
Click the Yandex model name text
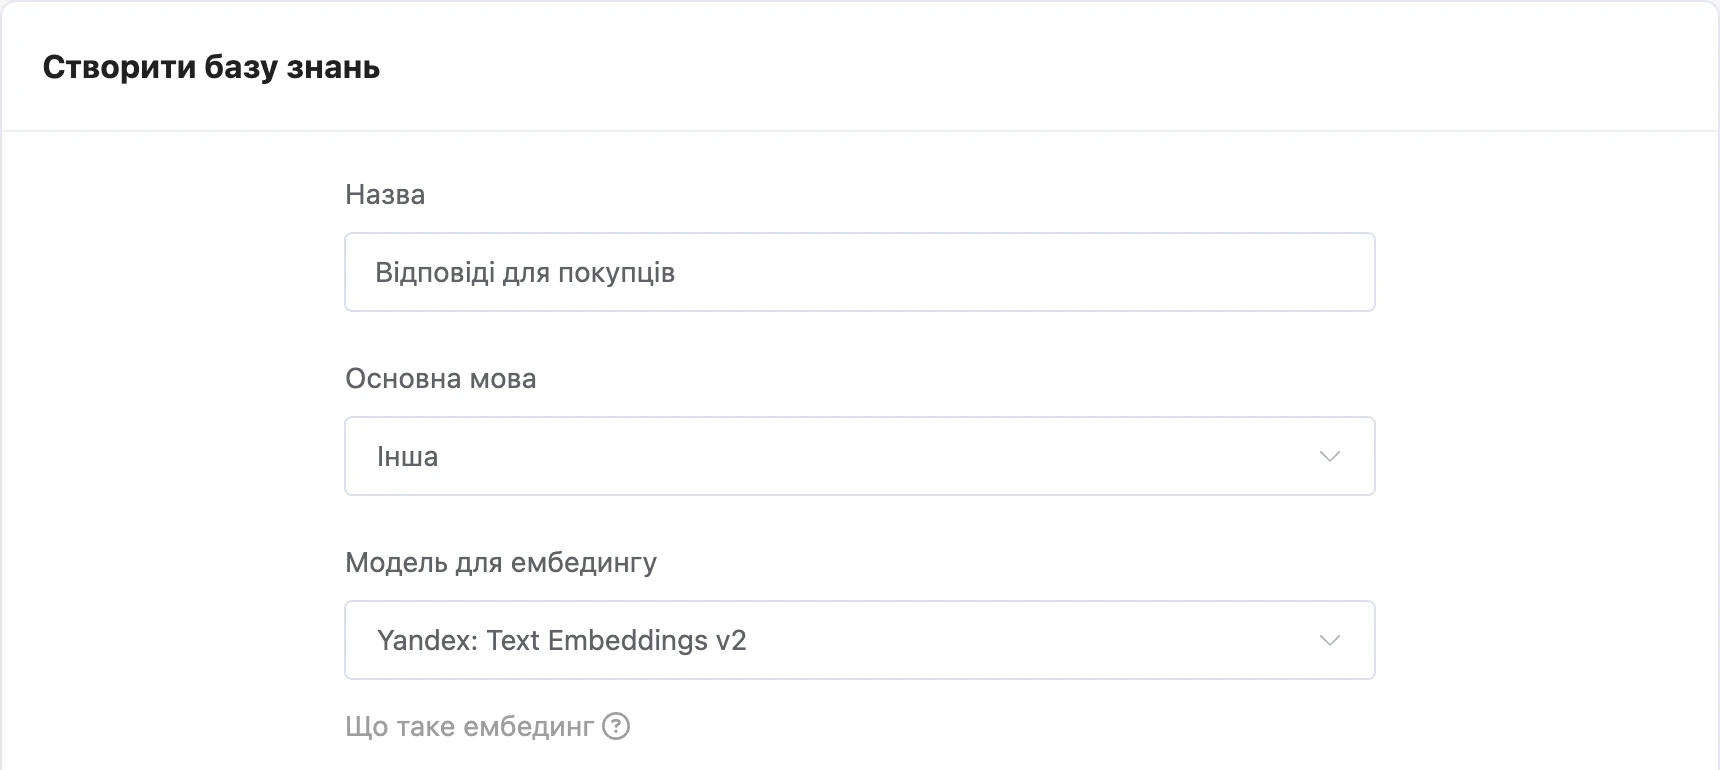pos(562,640)
